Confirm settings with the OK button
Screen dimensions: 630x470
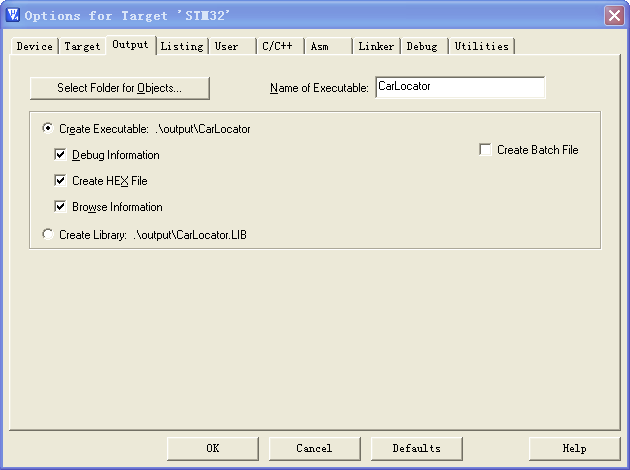tap(213, 449)
